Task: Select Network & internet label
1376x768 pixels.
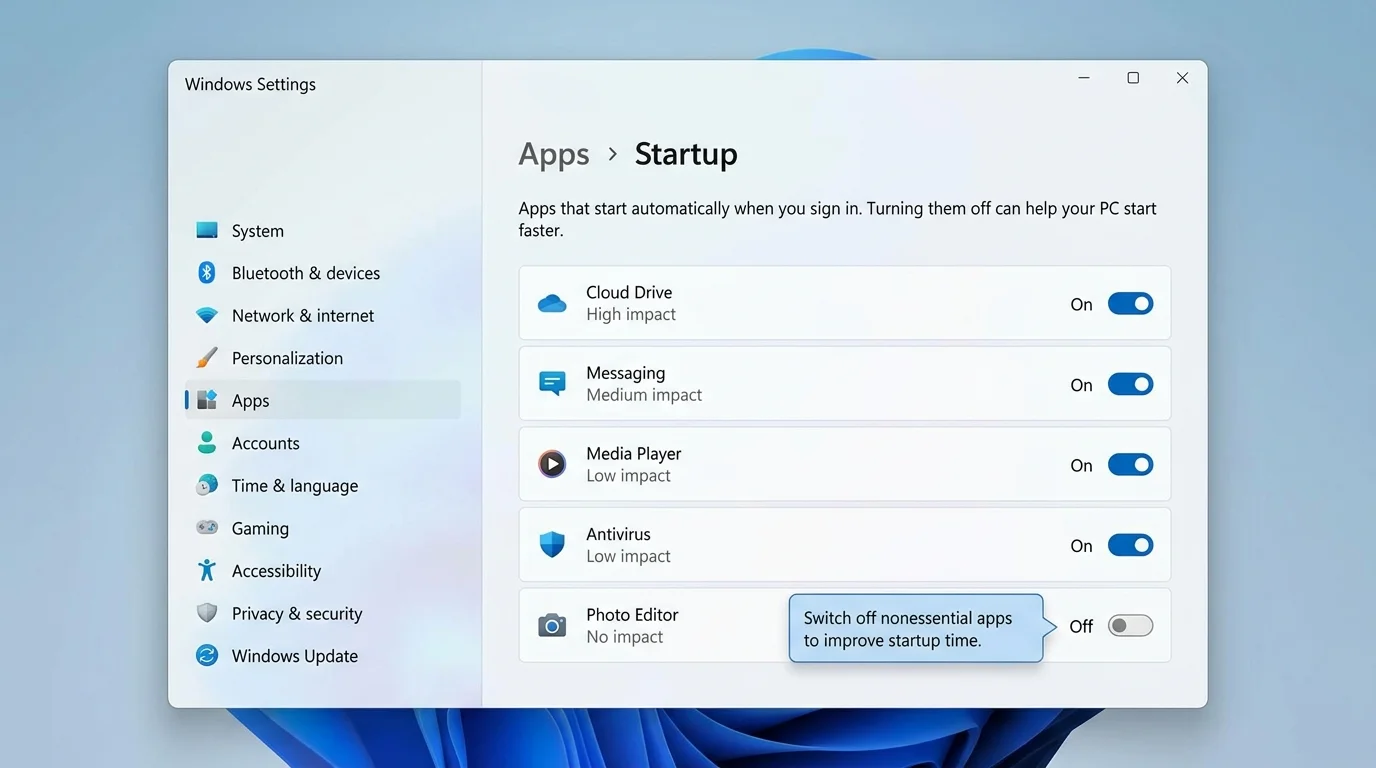Action: click(x=303, y=316)
